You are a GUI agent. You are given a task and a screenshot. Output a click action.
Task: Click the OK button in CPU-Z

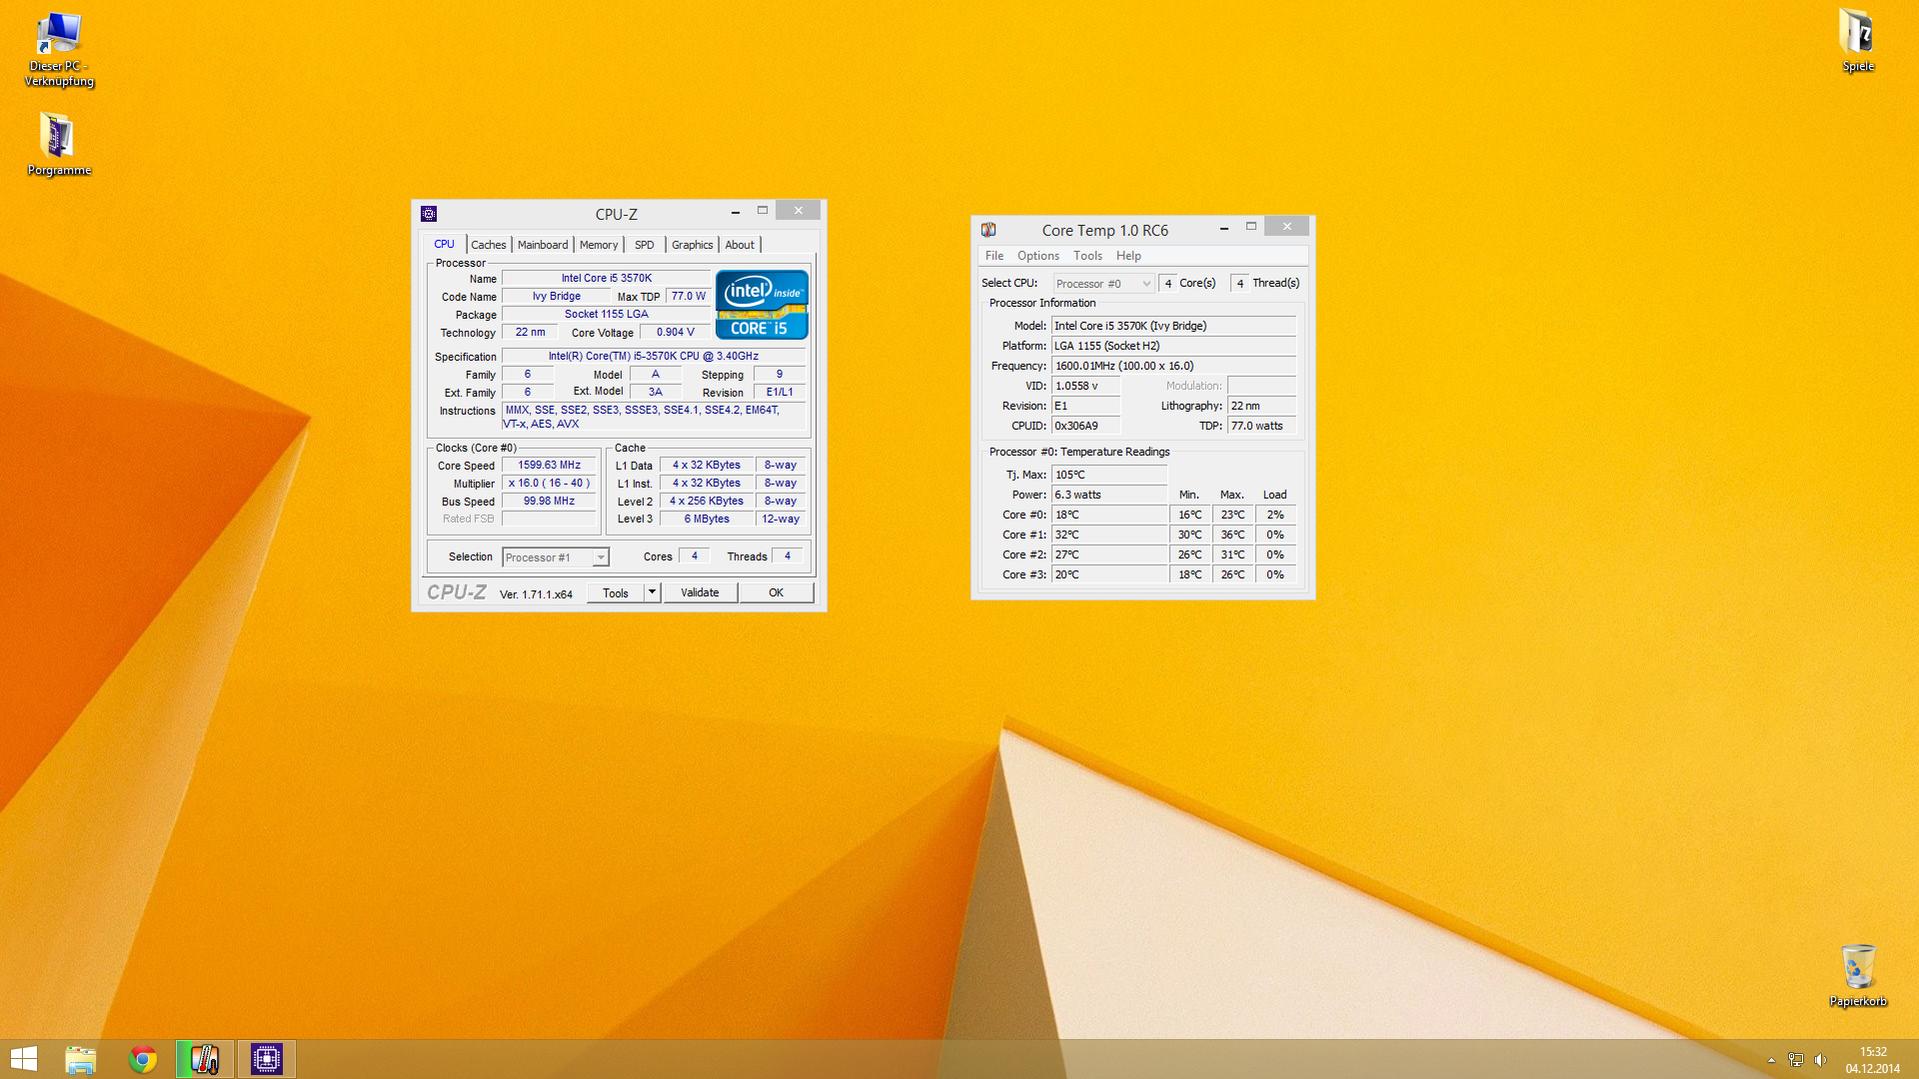coord(776,593)
